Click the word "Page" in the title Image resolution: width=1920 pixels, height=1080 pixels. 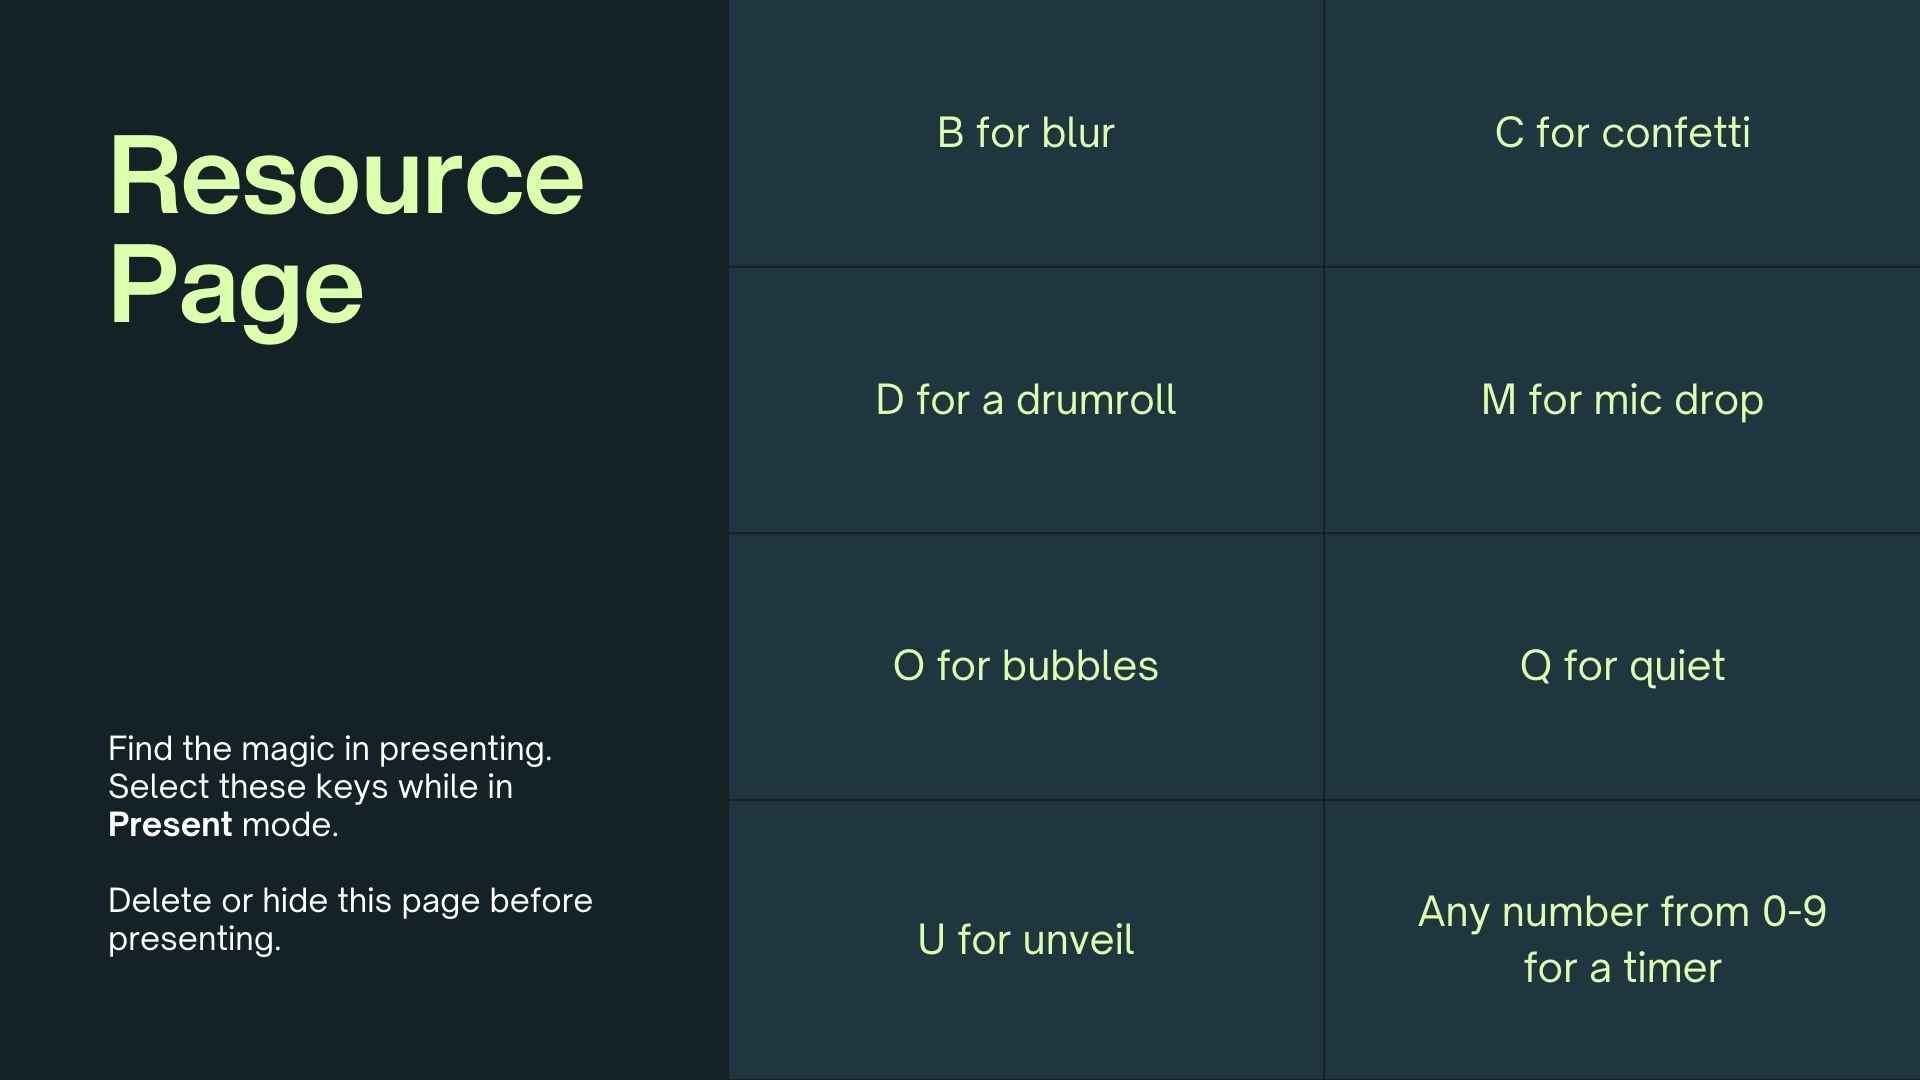point(235,287)
